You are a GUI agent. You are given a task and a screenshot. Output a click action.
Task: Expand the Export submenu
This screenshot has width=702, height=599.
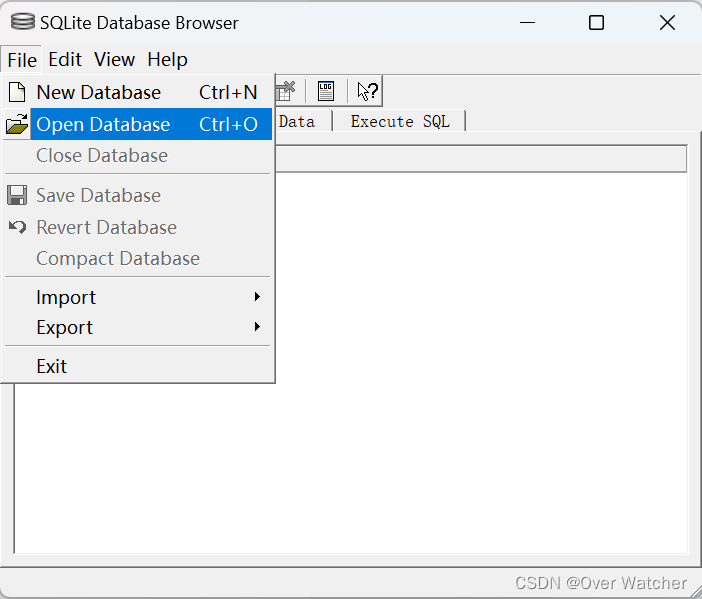tap(138, 328)
